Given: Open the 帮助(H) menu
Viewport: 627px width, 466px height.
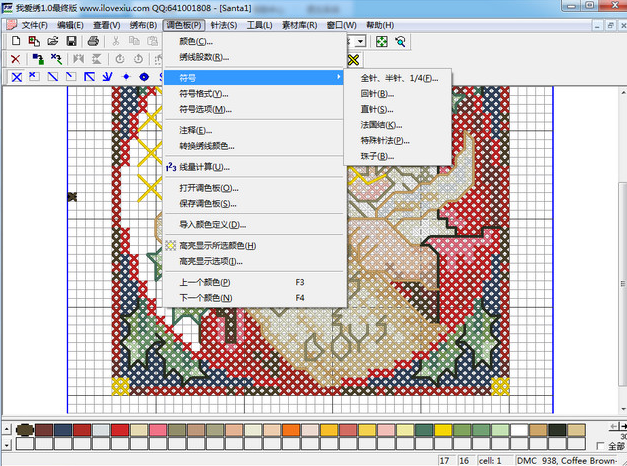Looking at the screenshot, I should pos(380,25).
